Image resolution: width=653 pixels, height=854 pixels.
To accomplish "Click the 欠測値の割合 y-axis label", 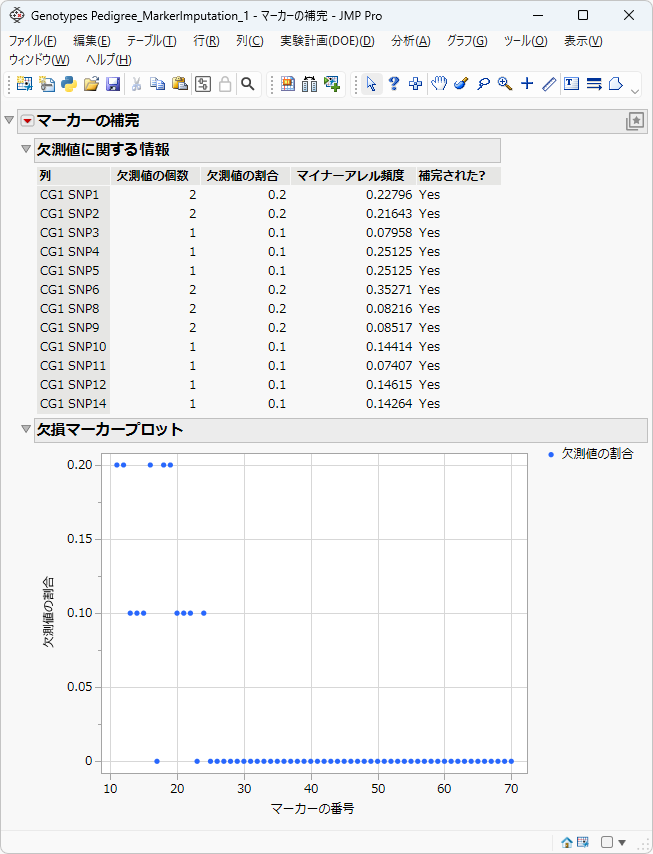I will click(x=48, y=612).
